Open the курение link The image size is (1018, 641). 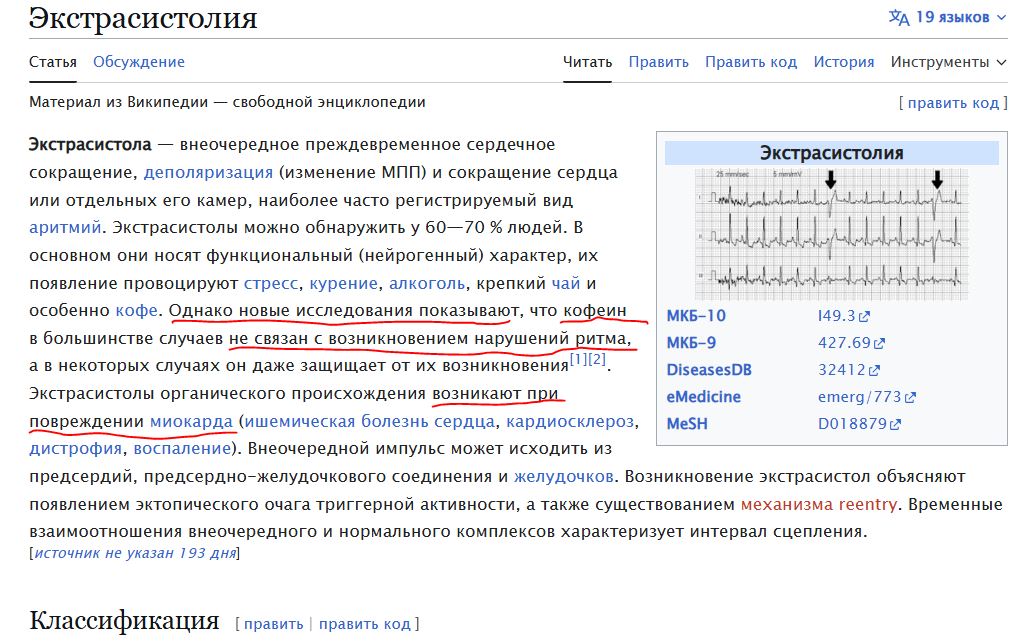pyautogui.click(x=343, y=283)
